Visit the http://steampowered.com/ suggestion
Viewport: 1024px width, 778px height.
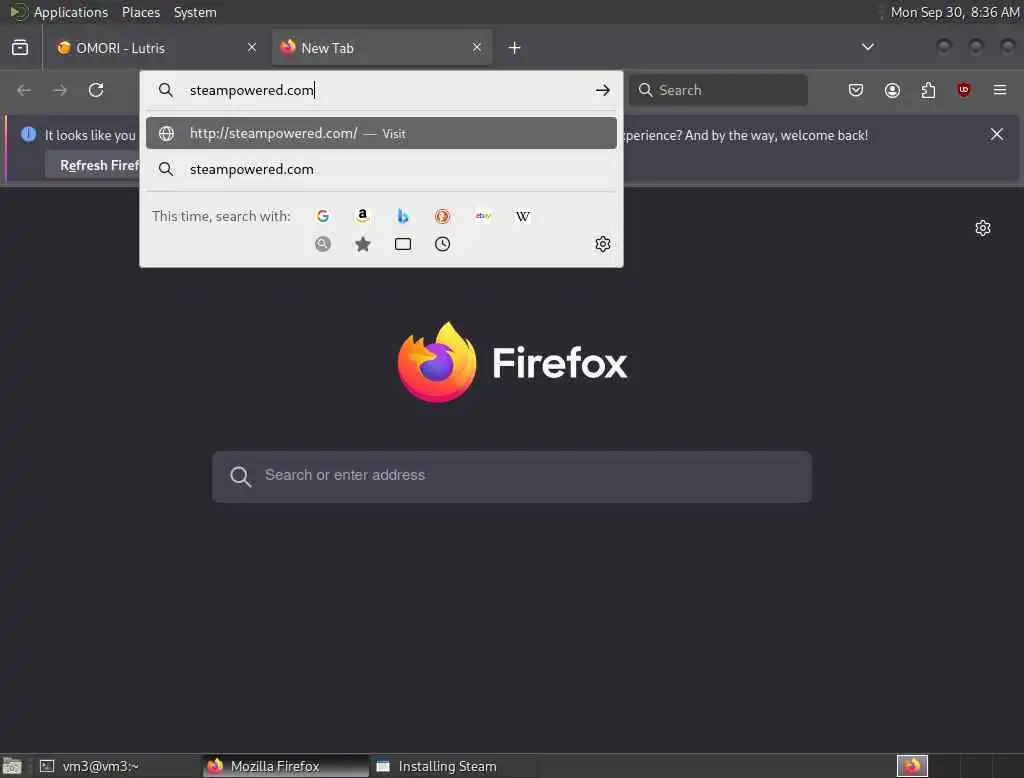tap(381, 133)
